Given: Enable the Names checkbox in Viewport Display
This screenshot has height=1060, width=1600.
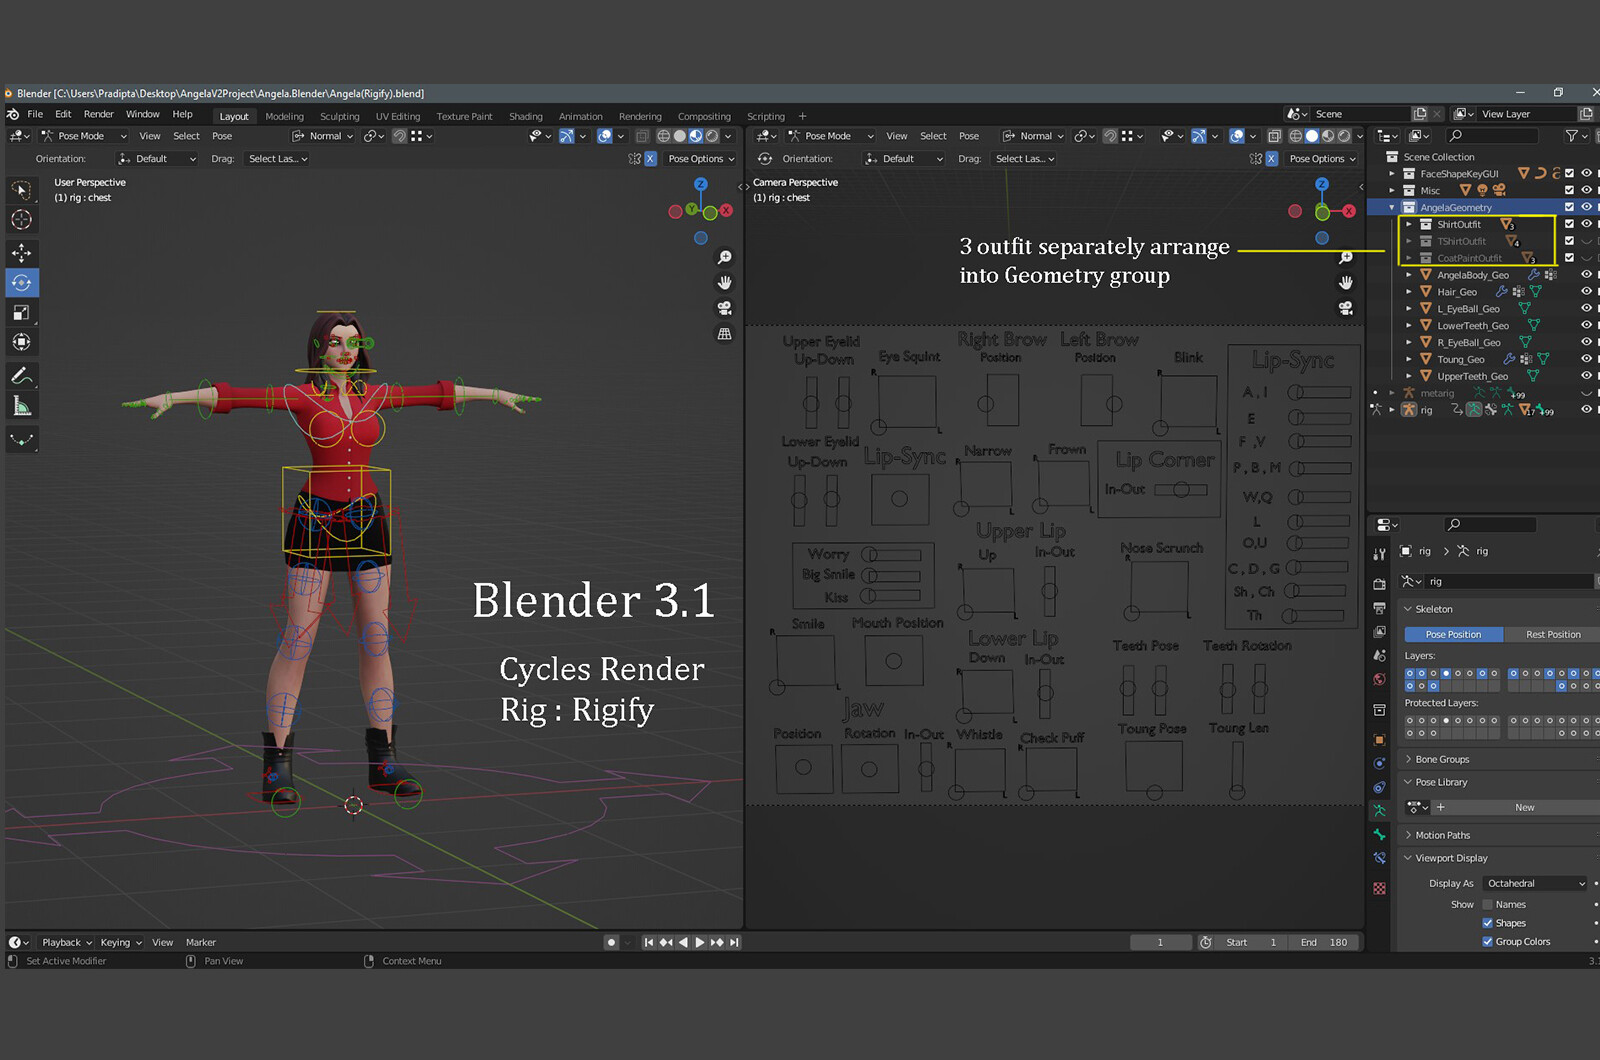Looking at the screenshot, I should point(1488,905).
